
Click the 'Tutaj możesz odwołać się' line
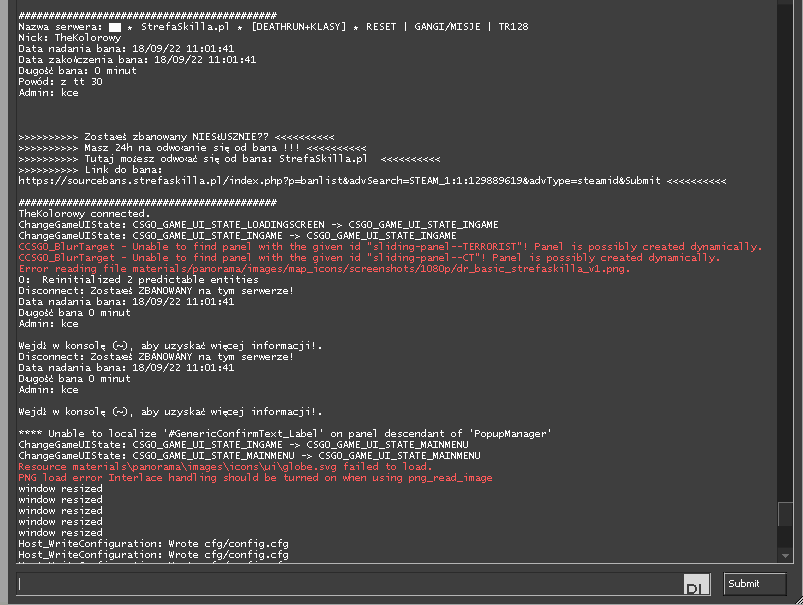(x=229, y=159)
